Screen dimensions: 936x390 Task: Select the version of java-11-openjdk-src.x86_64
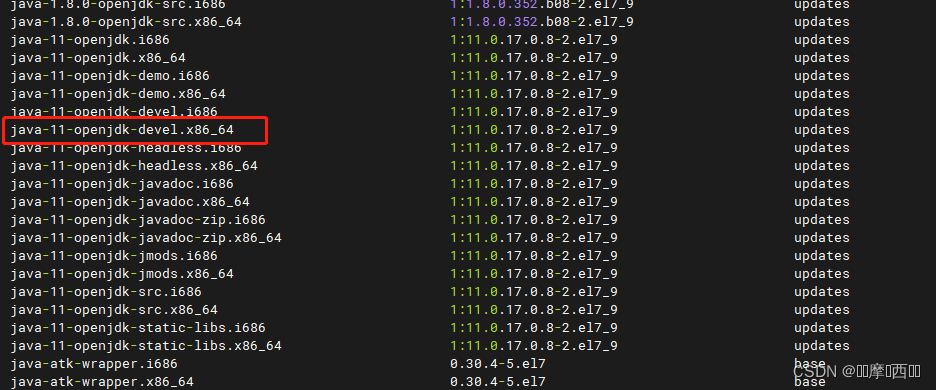point(534,310)
